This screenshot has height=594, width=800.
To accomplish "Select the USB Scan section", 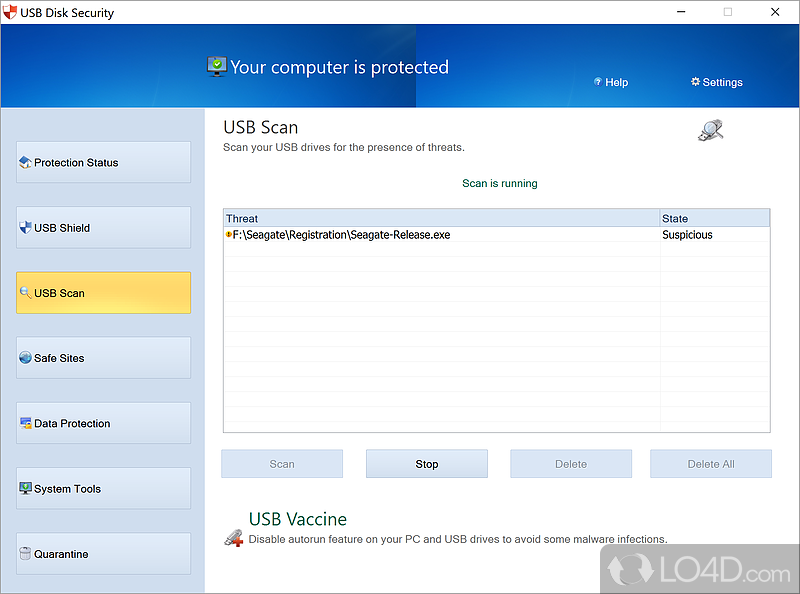I will [x=104, y=292].
